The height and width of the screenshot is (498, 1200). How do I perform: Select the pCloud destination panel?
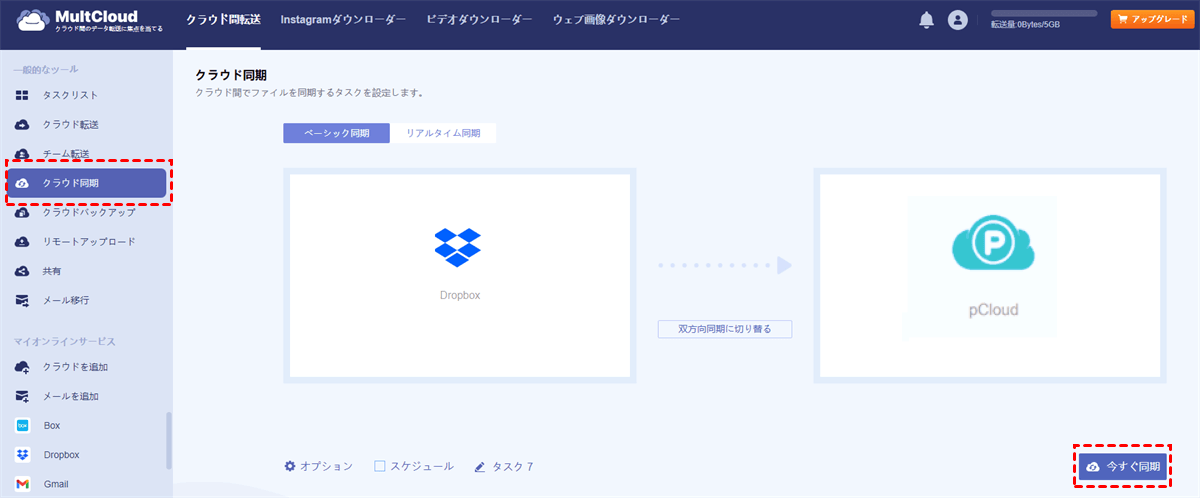pyautogui.click(x=990, y=275)
